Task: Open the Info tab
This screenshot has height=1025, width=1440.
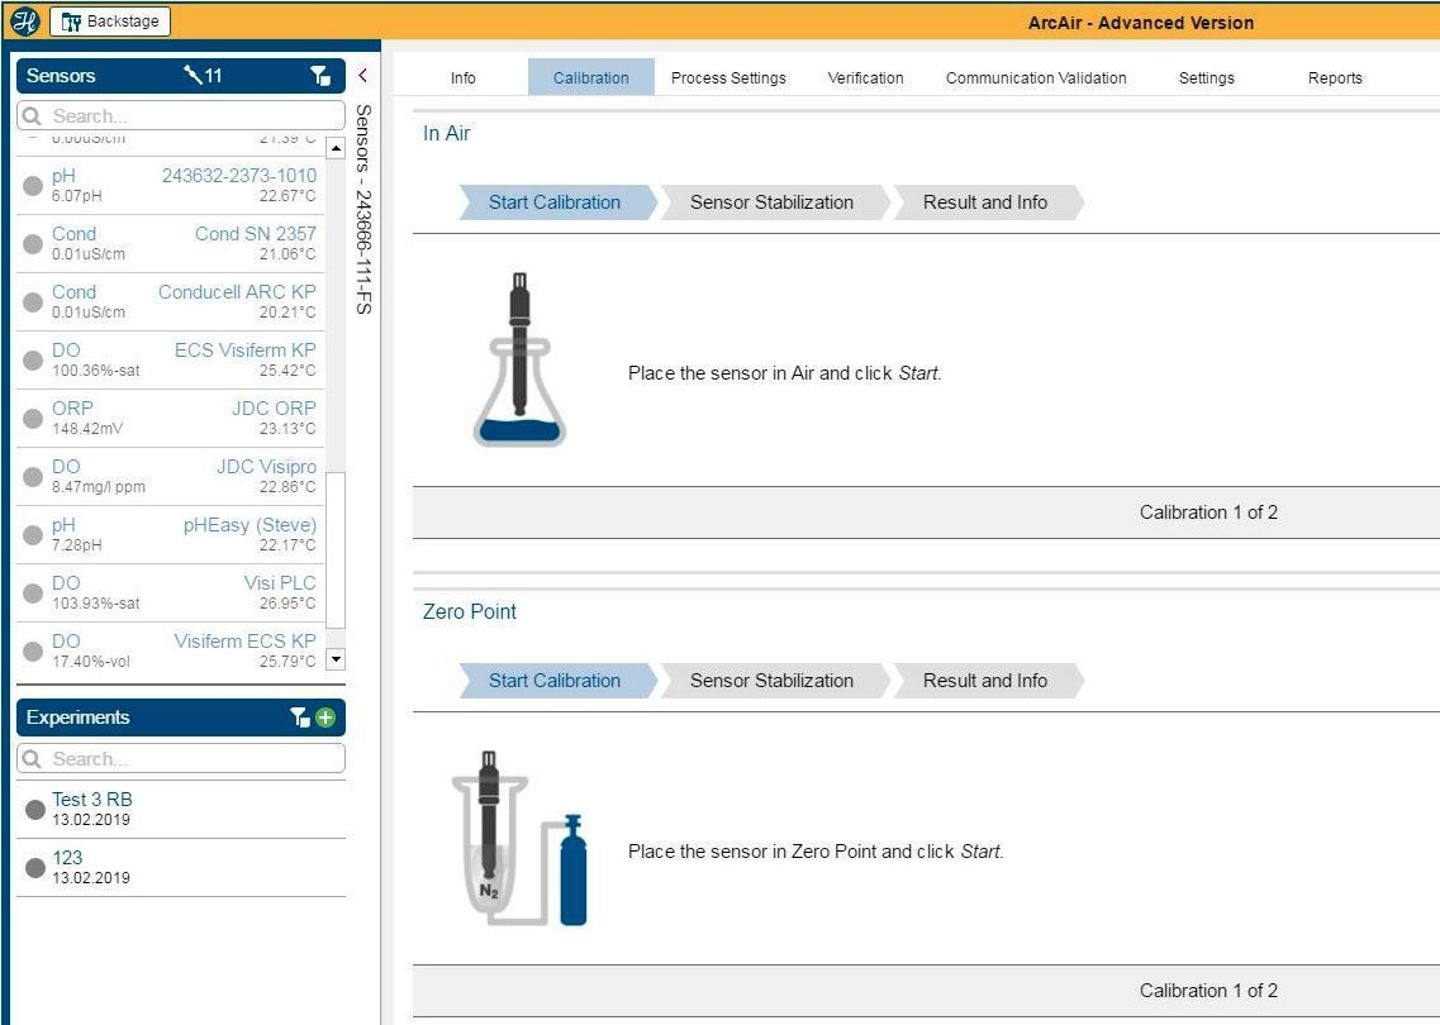Action: coord(463,78)
